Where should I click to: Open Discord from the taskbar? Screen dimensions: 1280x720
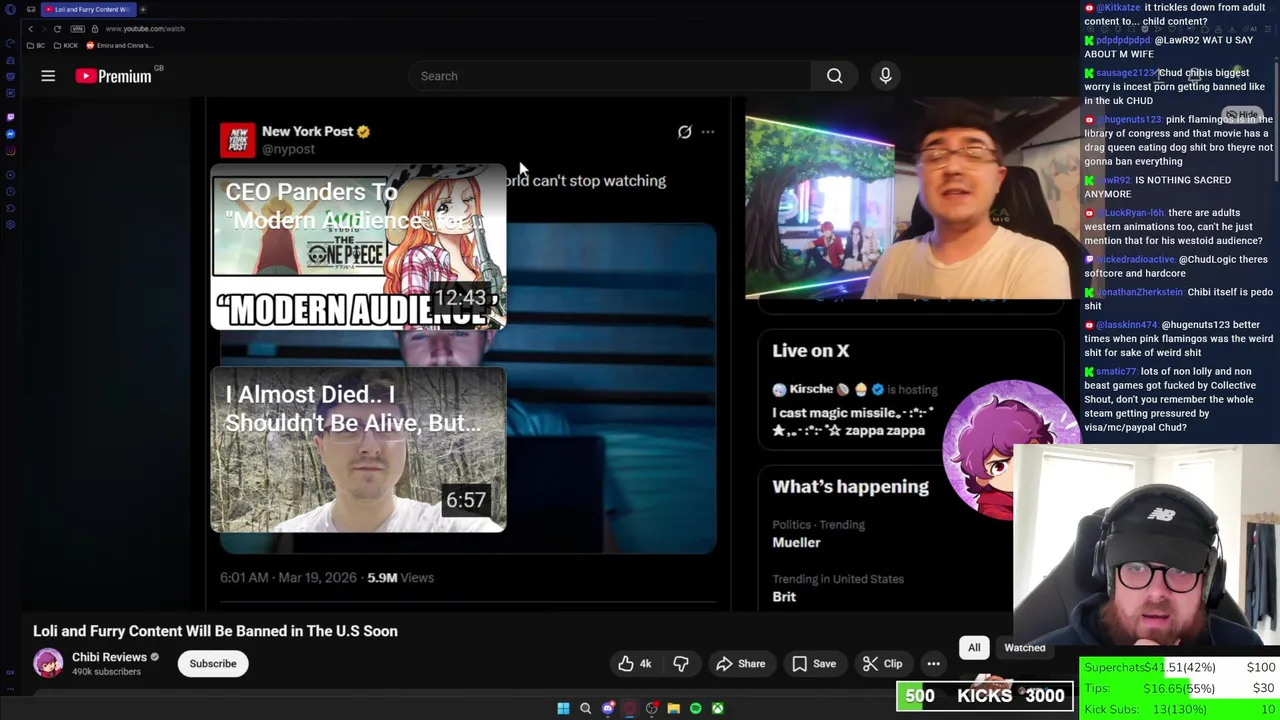pyautogui.click(x=607, y=708)
